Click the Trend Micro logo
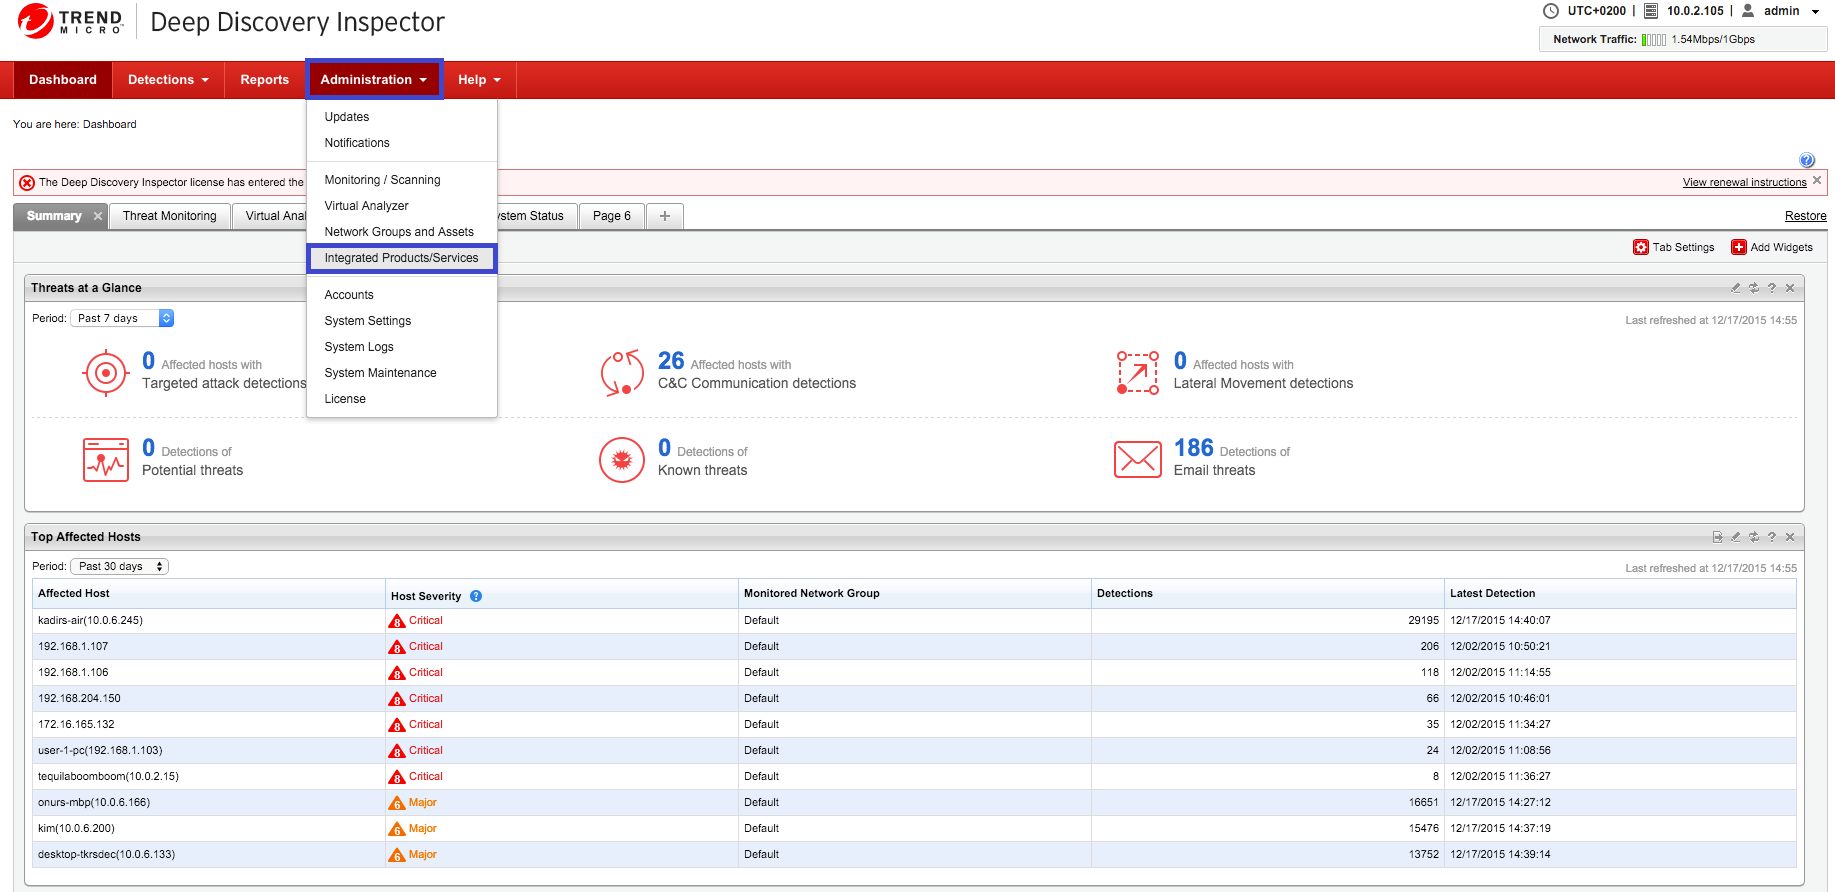1835x892 pixels. 70,21
